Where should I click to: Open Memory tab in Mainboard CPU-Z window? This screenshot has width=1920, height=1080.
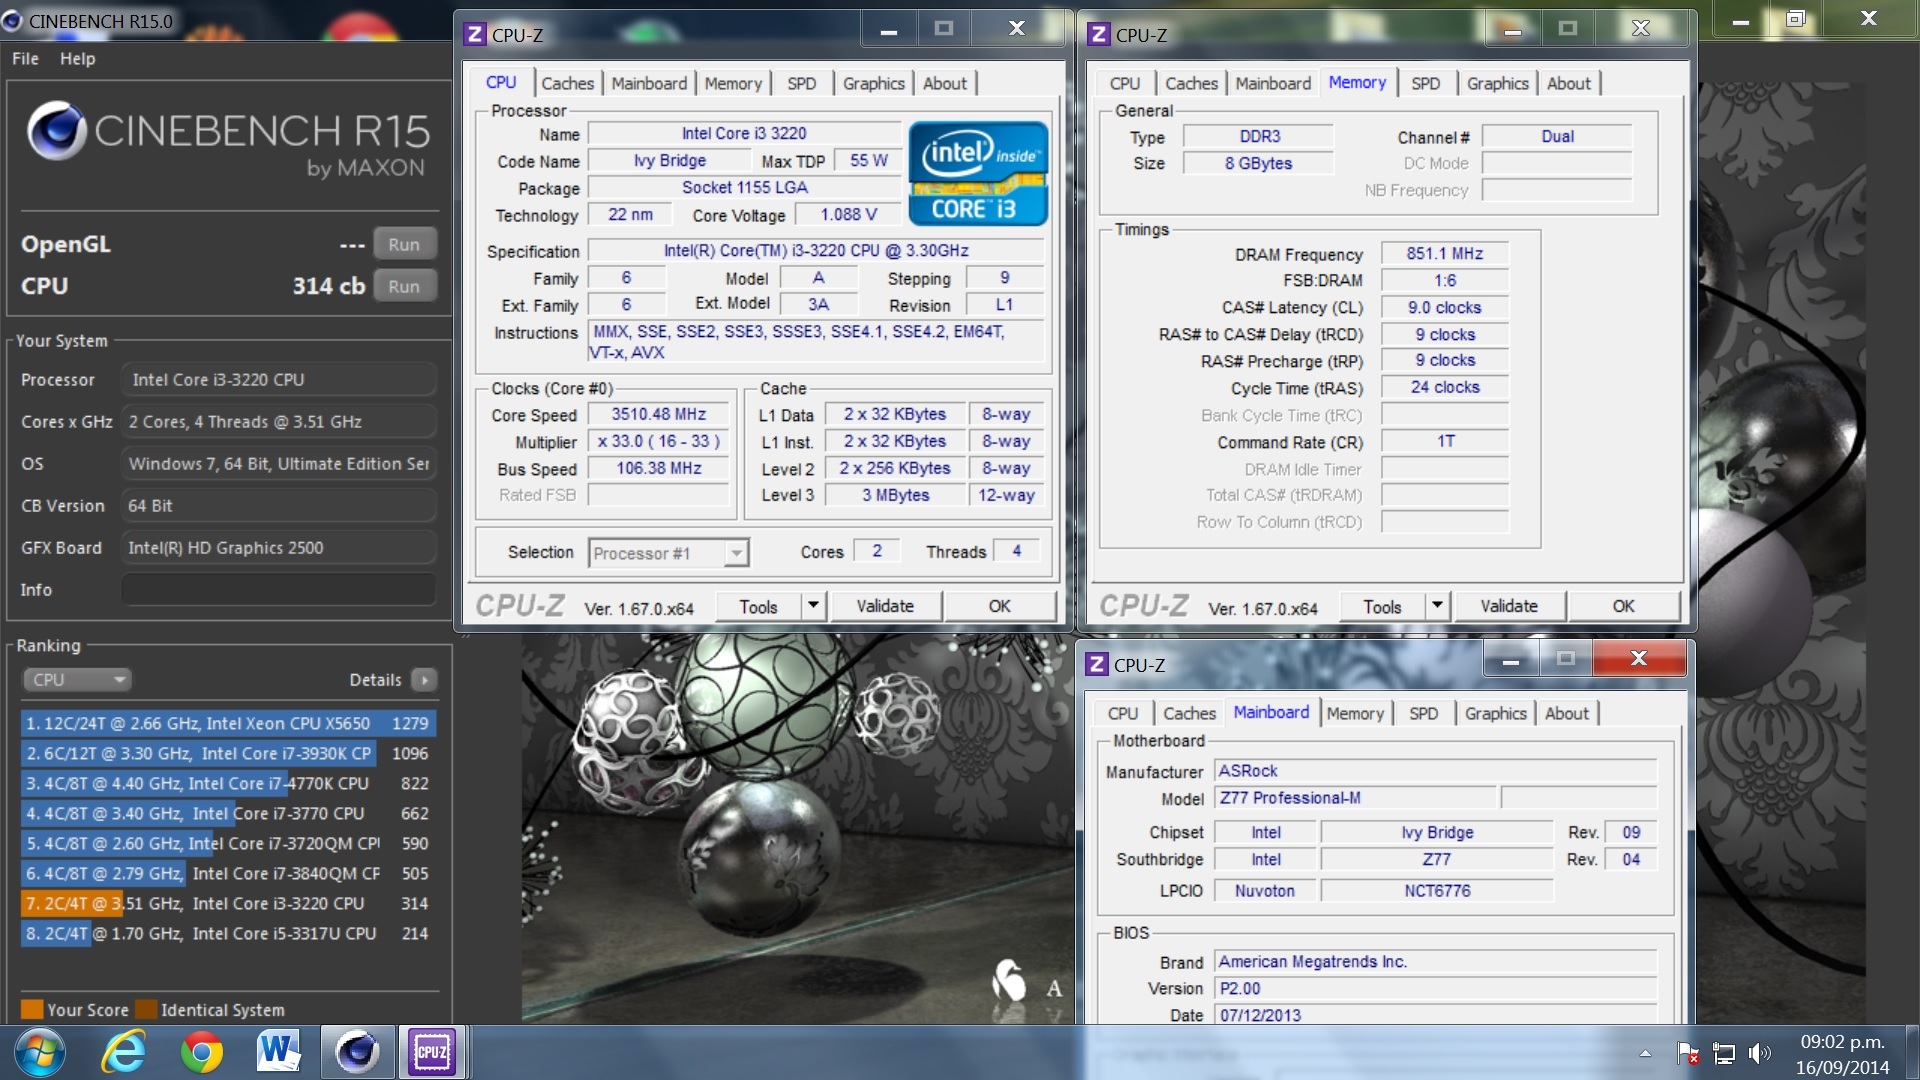coord(1355,714)
